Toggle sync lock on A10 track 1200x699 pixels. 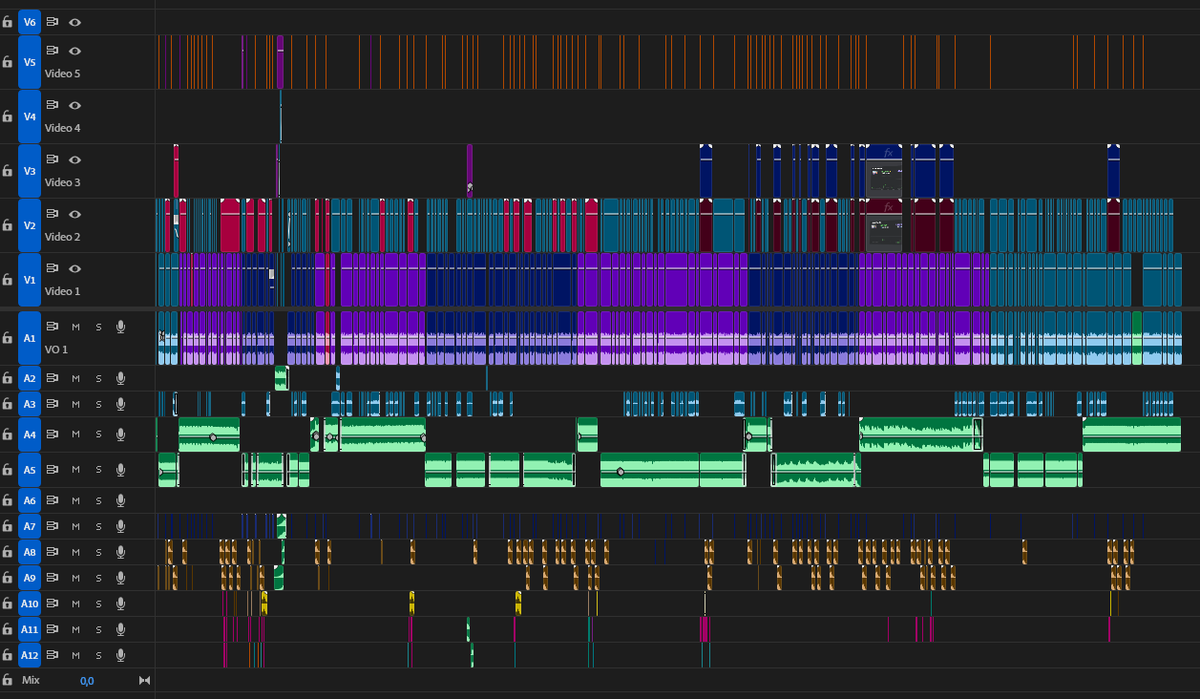[x=53, y=603]
